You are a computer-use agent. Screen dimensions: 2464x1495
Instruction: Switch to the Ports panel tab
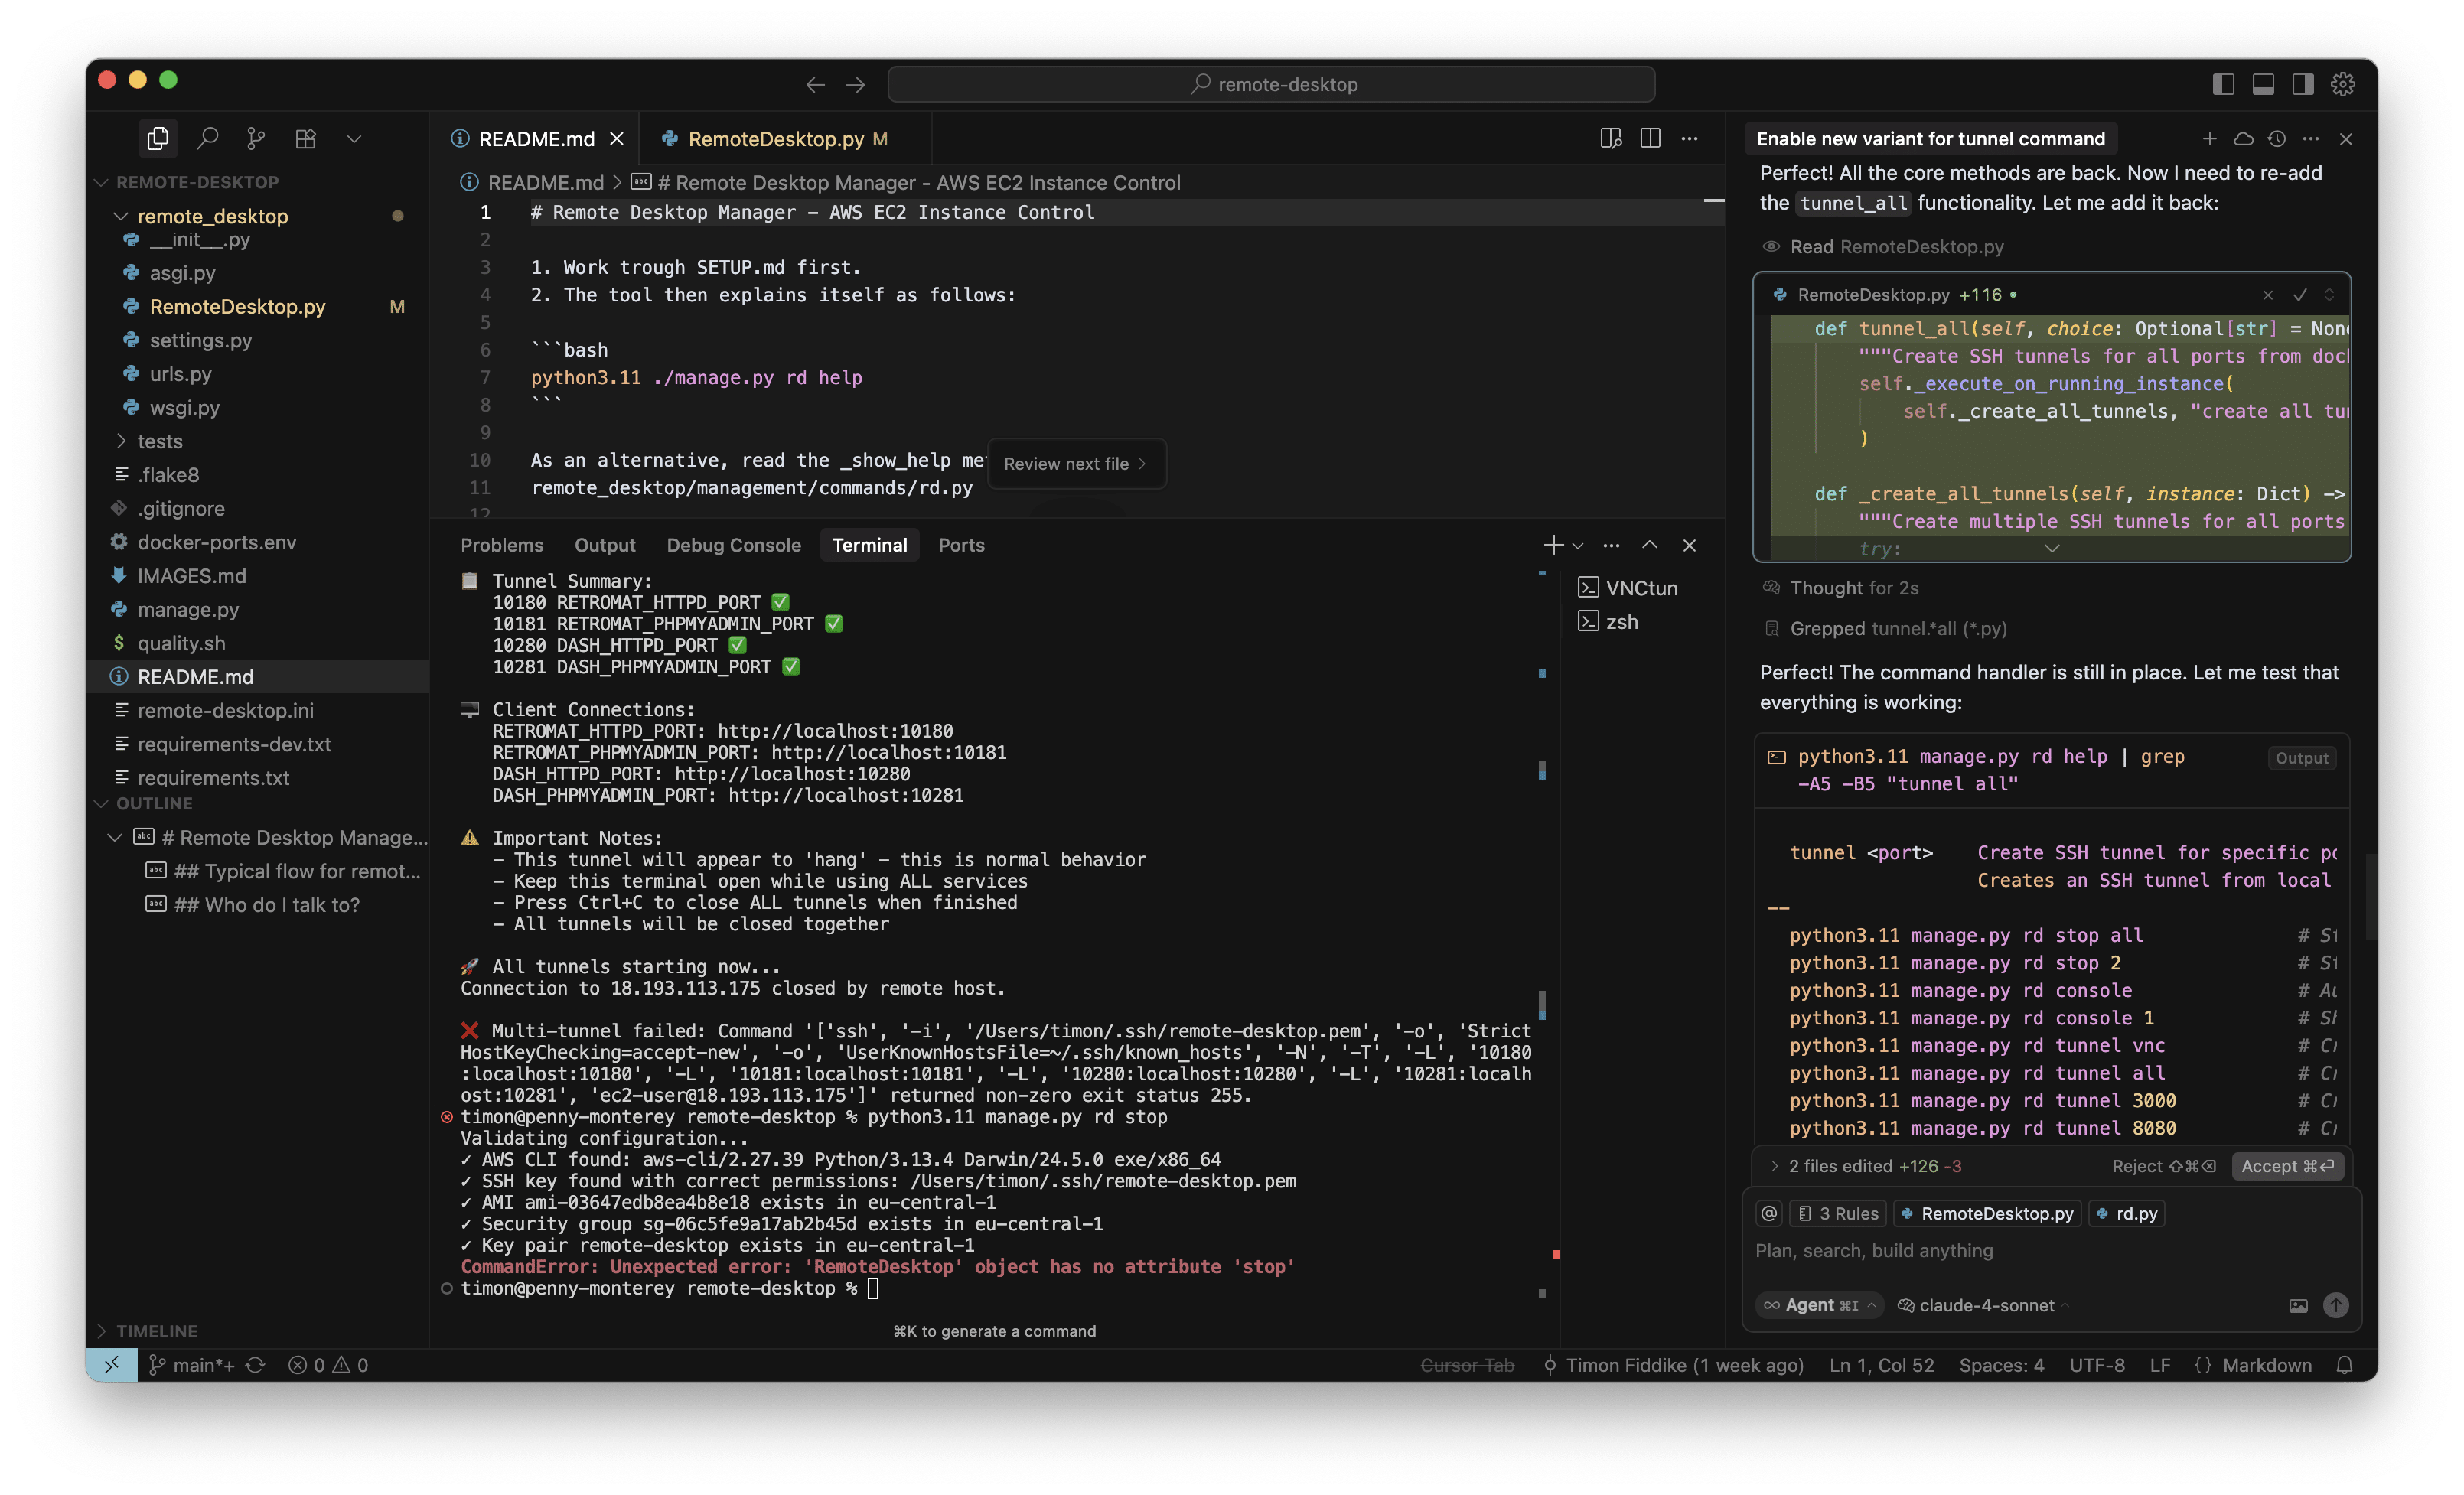[961, 545]
